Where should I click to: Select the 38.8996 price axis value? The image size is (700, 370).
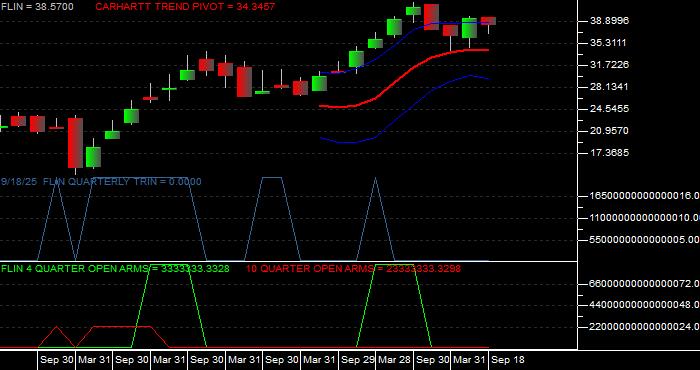pos(609,21)
